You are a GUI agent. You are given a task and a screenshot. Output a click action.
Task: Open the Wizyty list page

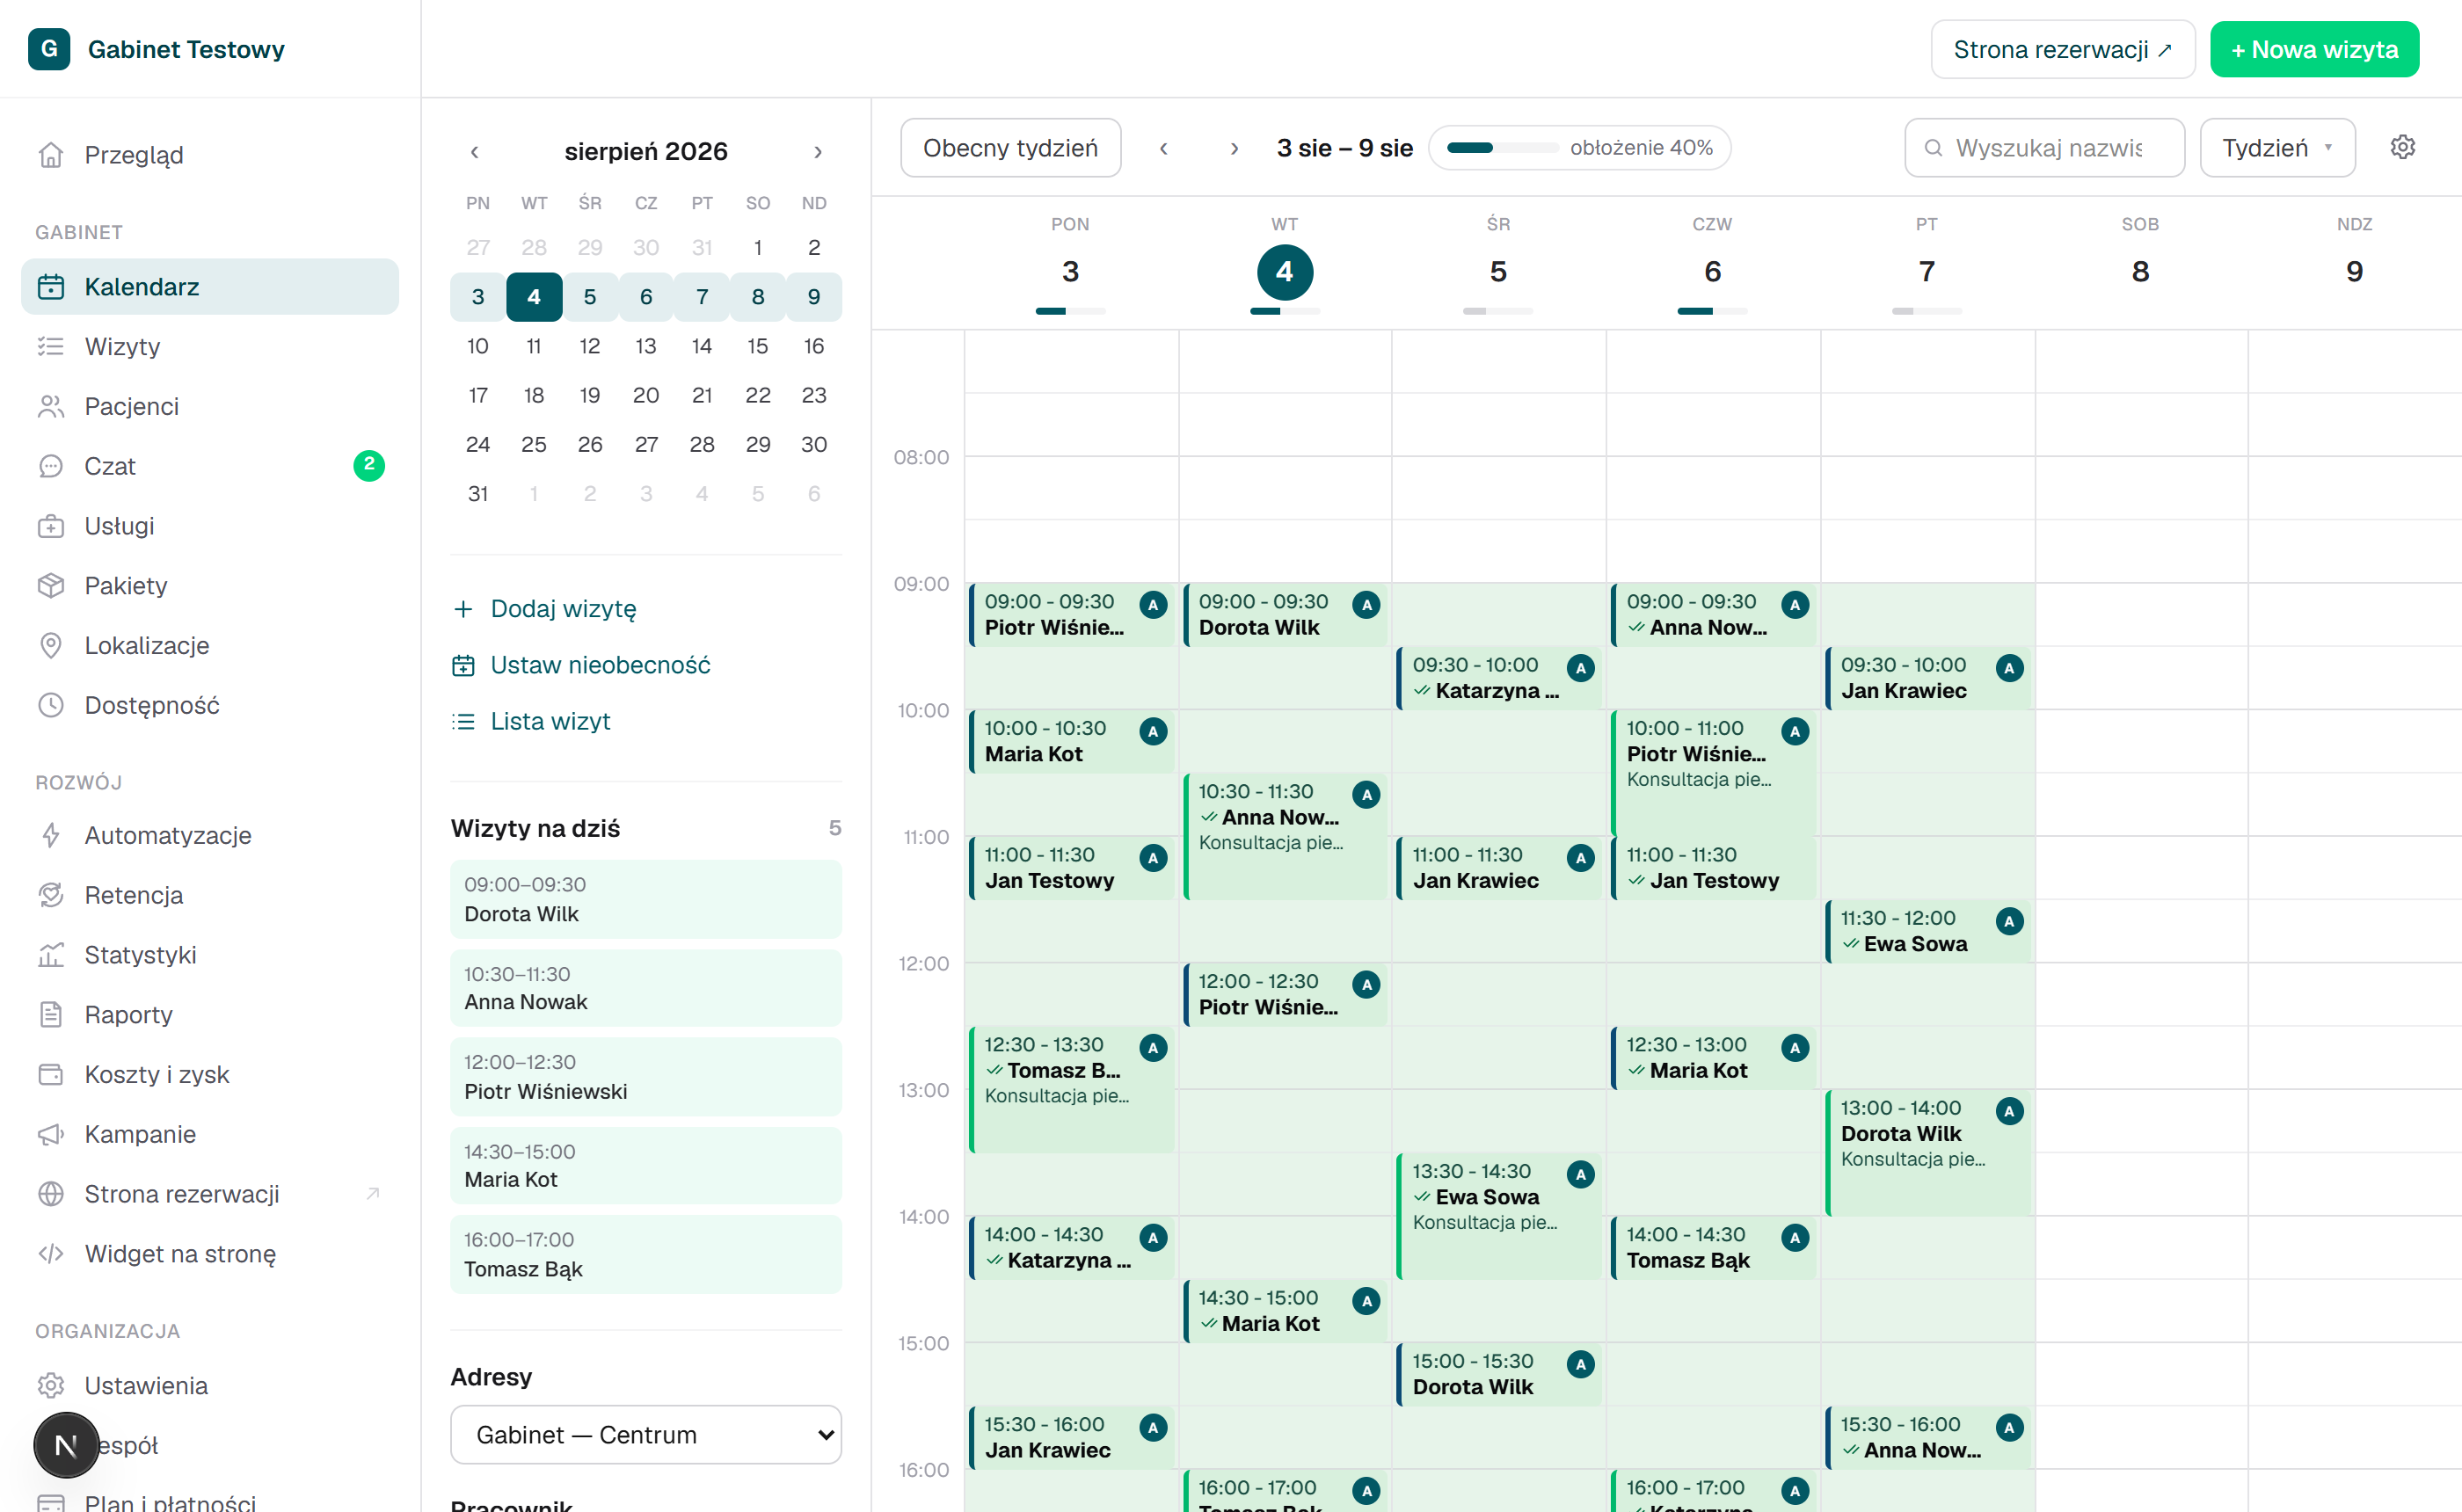(210, 346)
